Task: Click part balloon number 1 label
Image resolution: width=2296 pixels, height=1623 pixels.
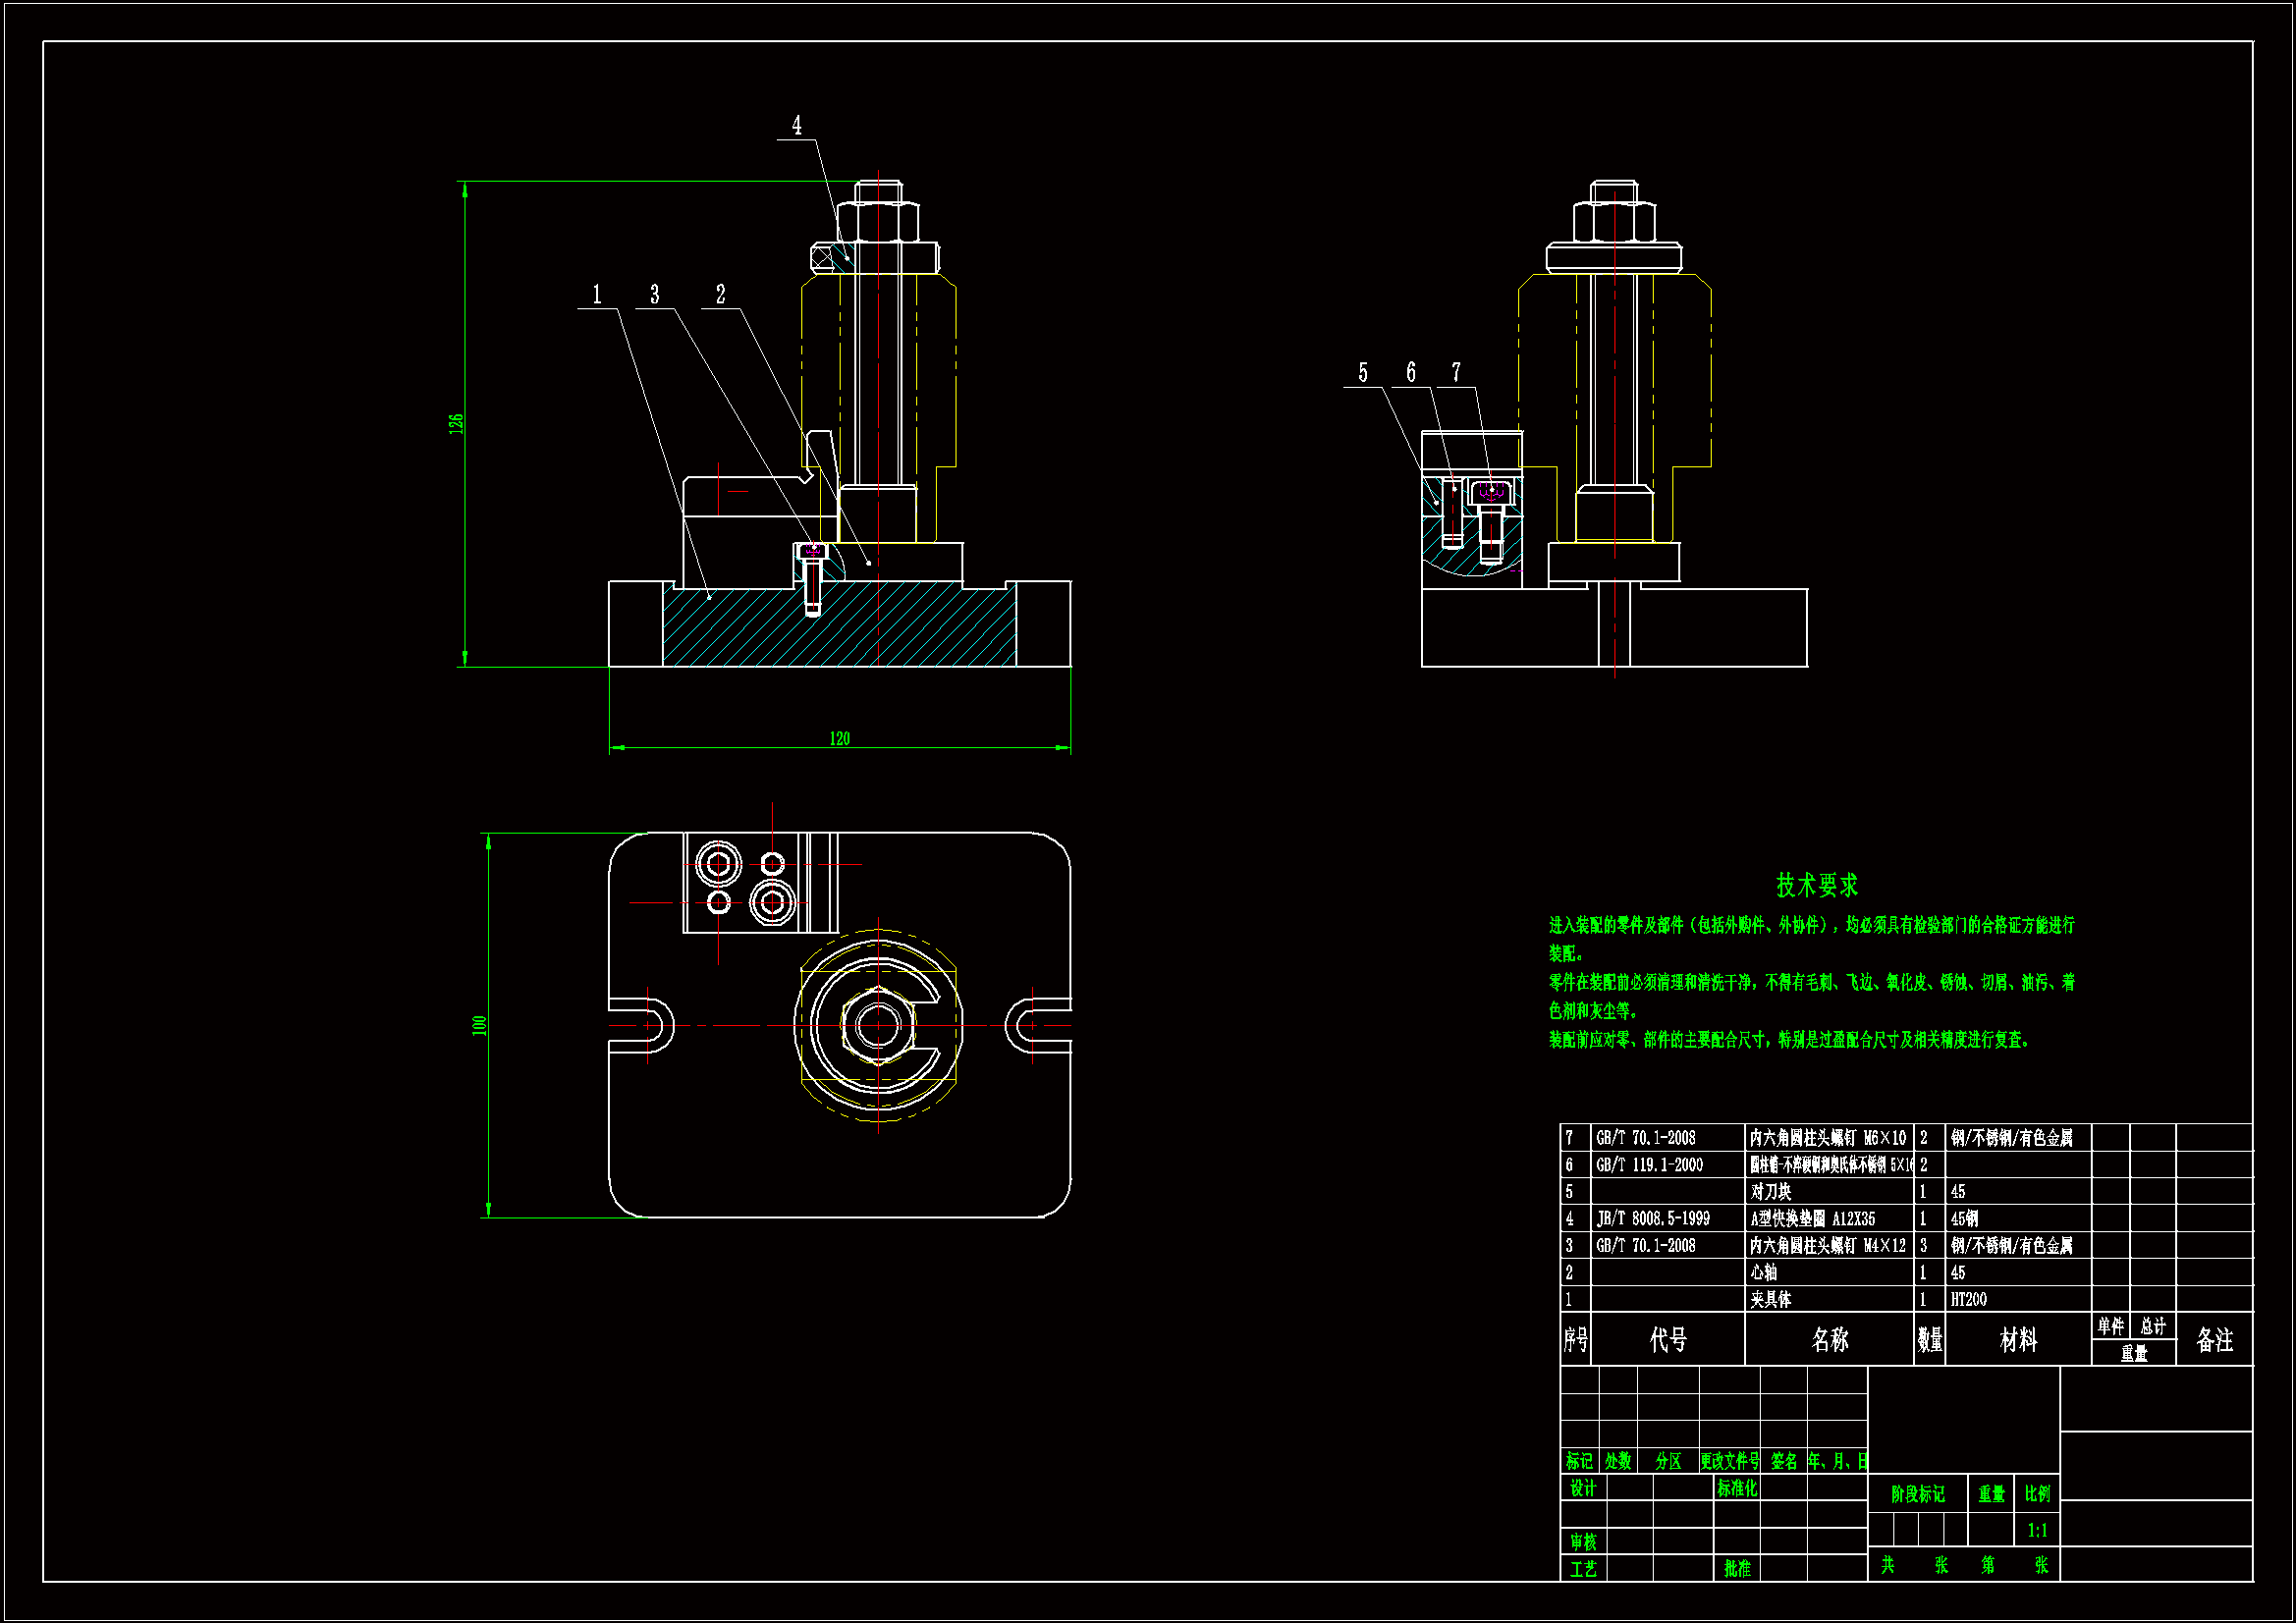Action: (597, 295)
